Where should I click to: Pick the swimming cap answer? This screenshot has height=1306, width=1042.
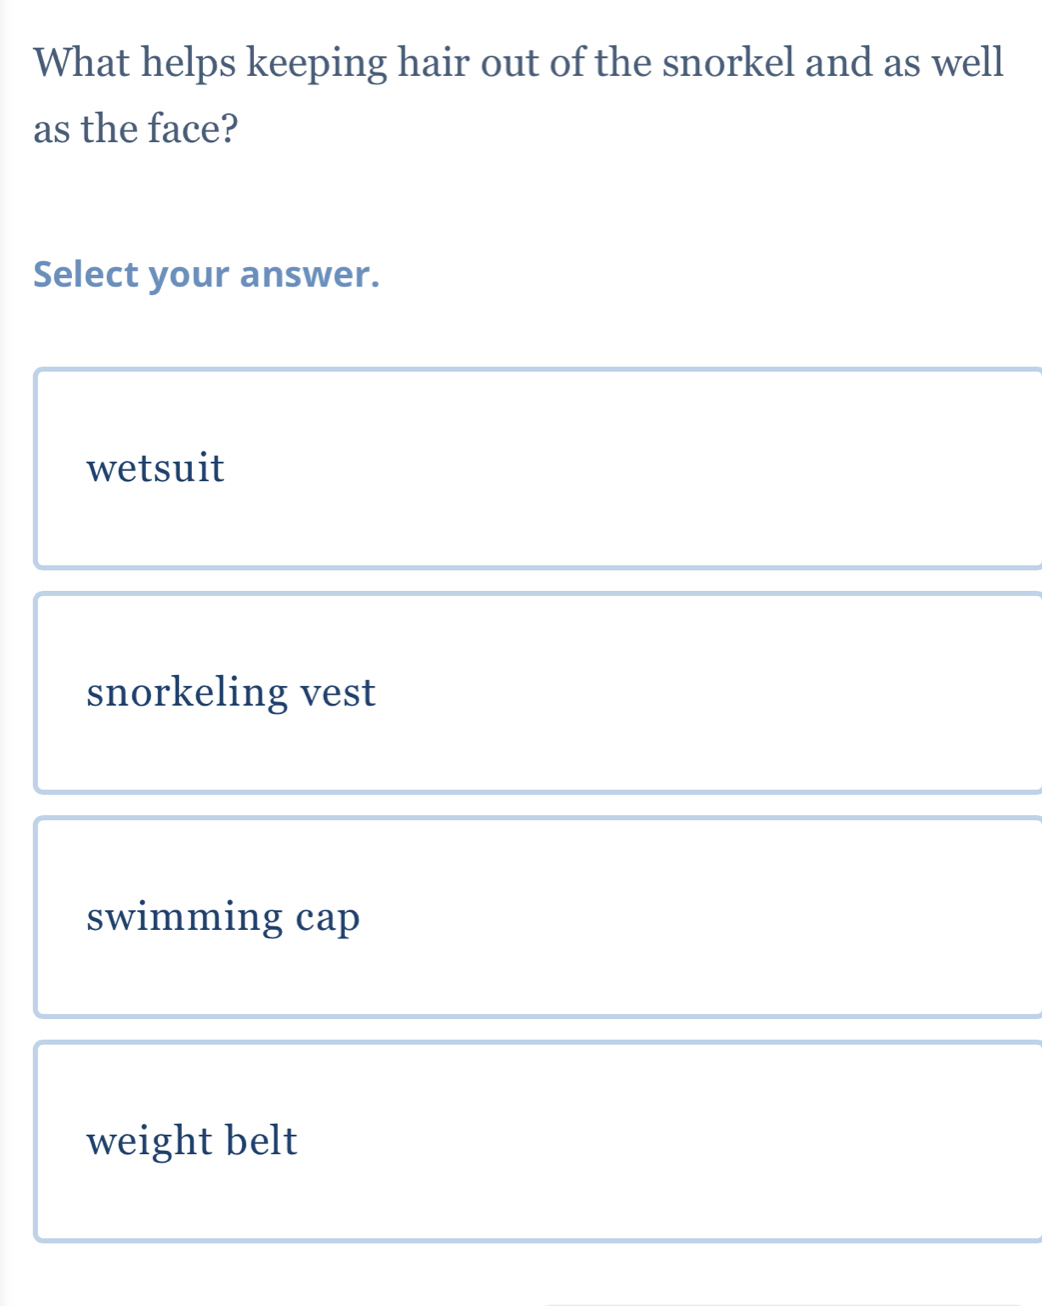(x=538, y=916)
